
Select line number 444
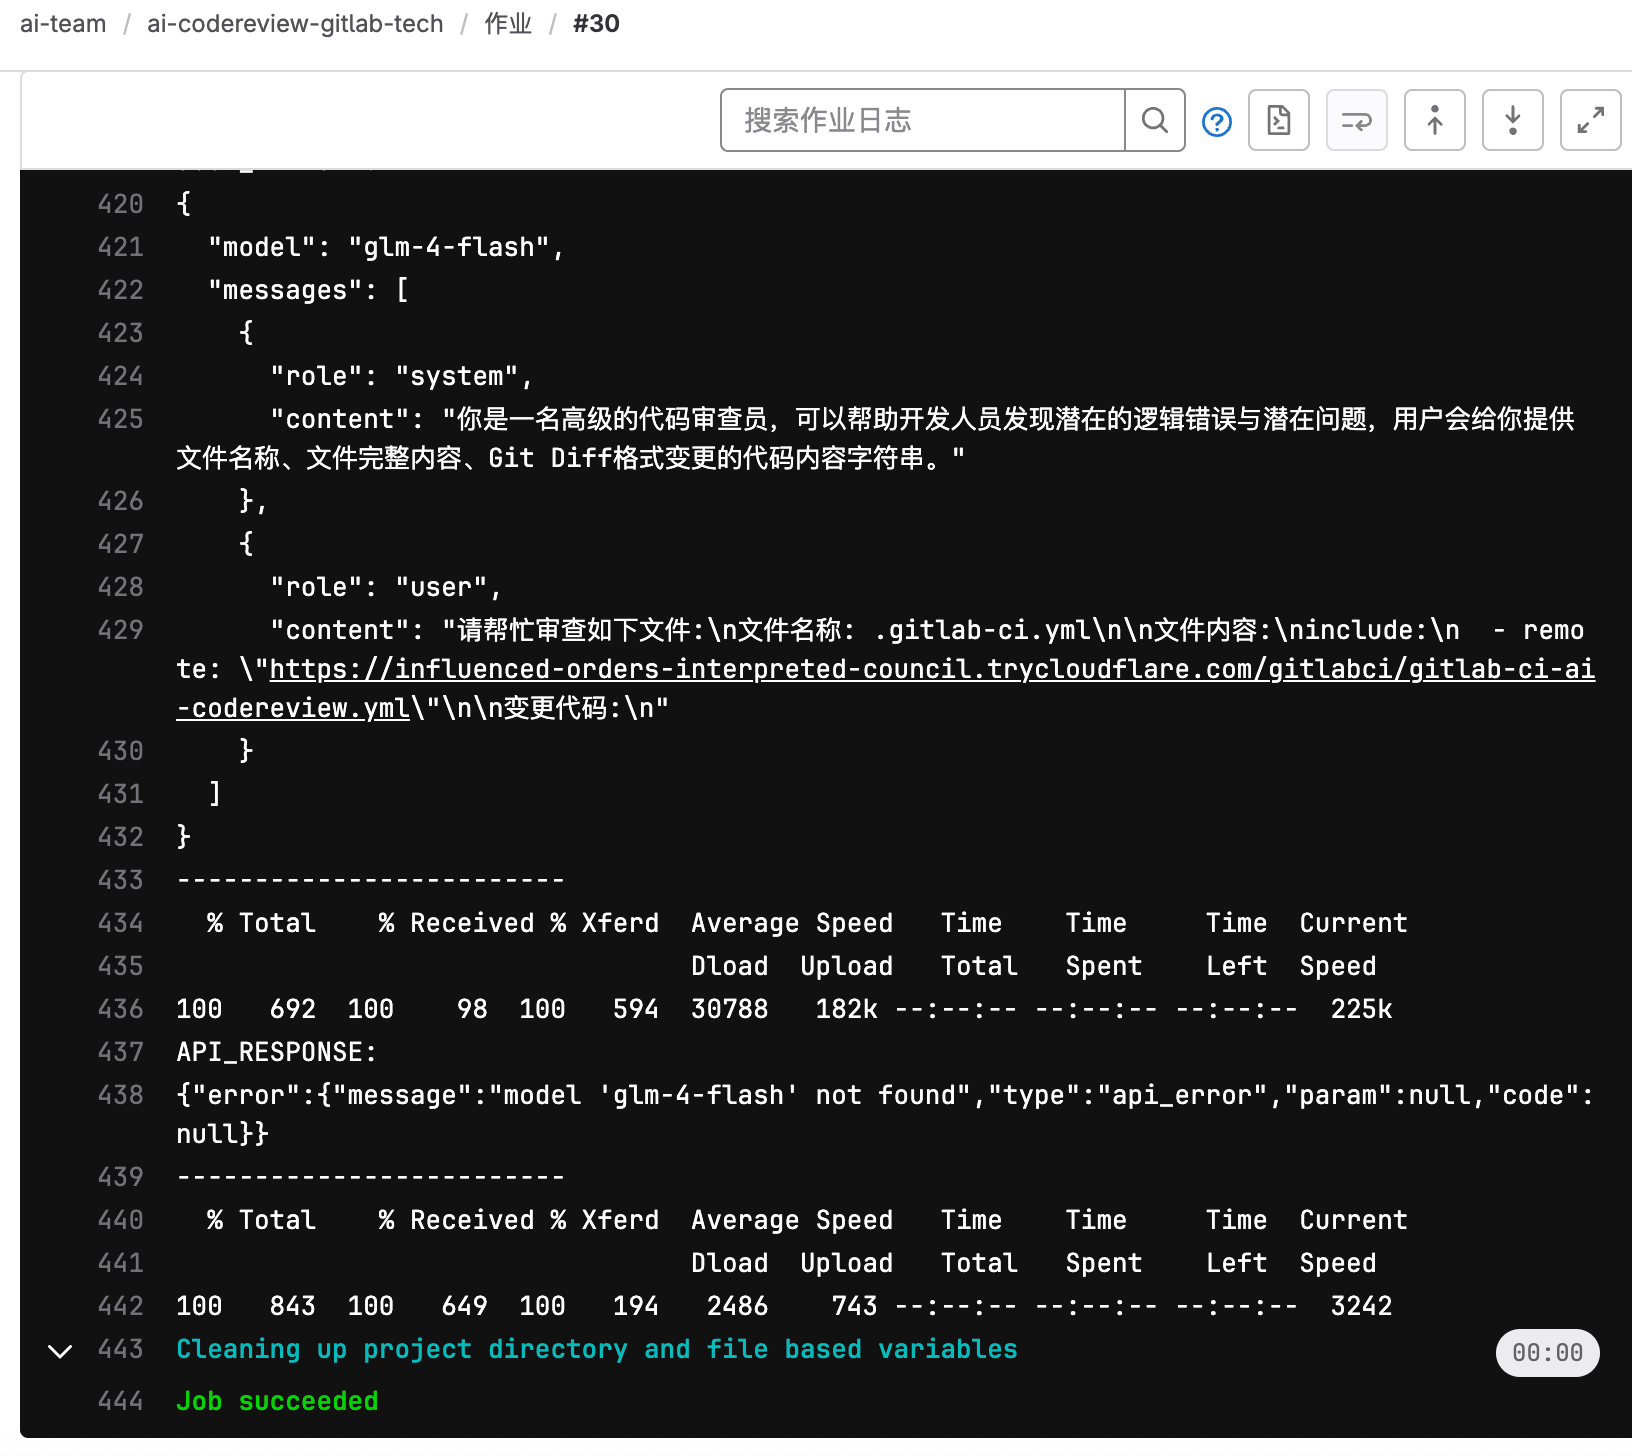(121, 1401)
